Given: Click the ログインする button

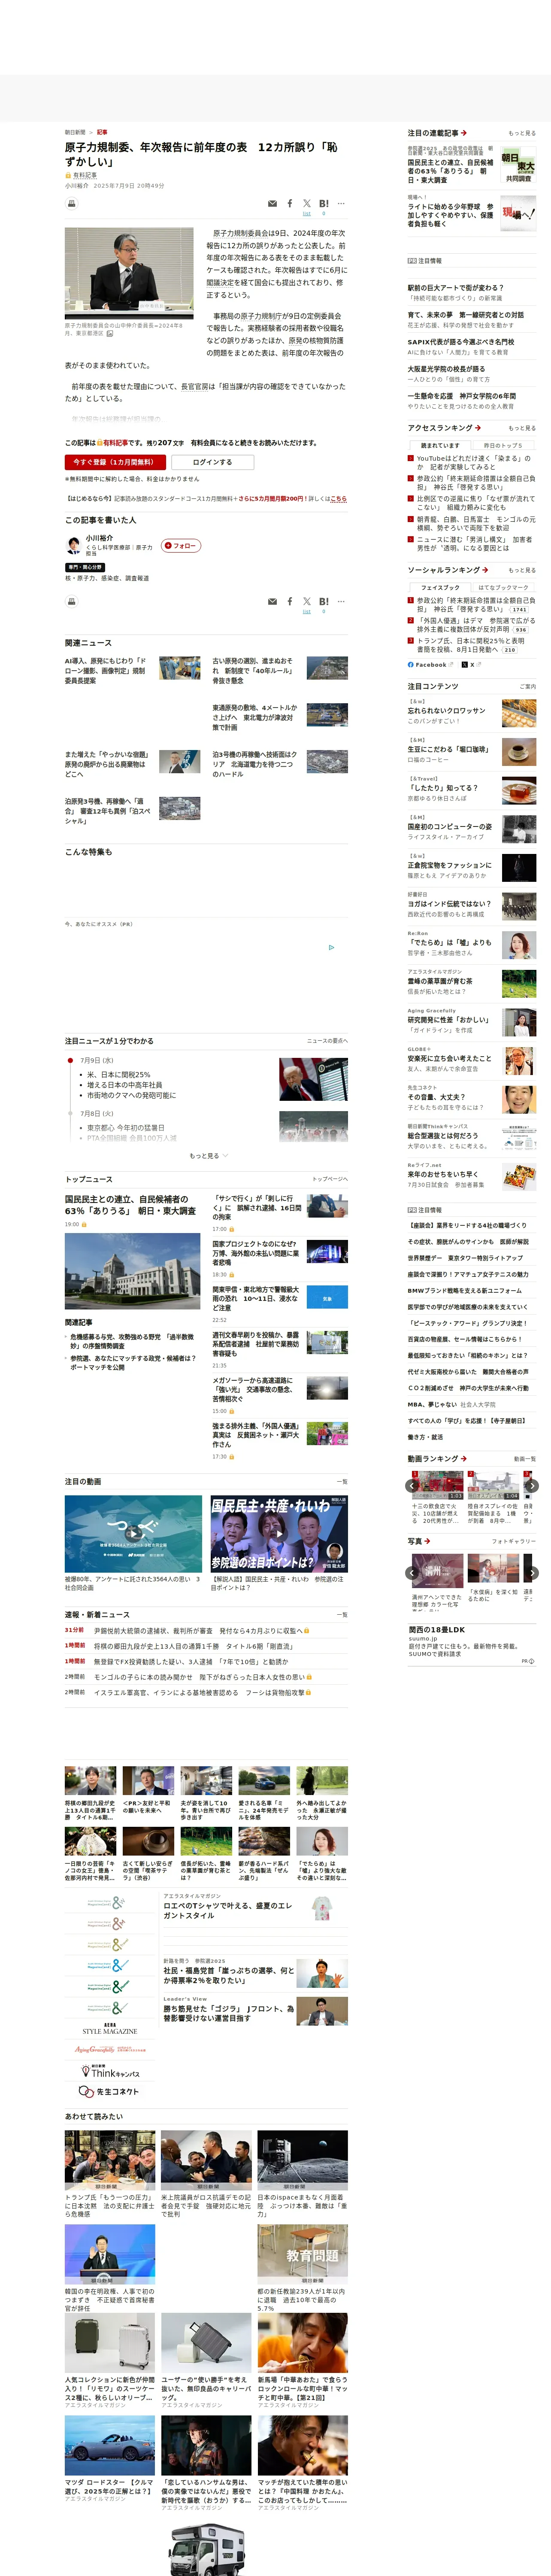Looking at the screenshot, I should click(x=212, y=462).
